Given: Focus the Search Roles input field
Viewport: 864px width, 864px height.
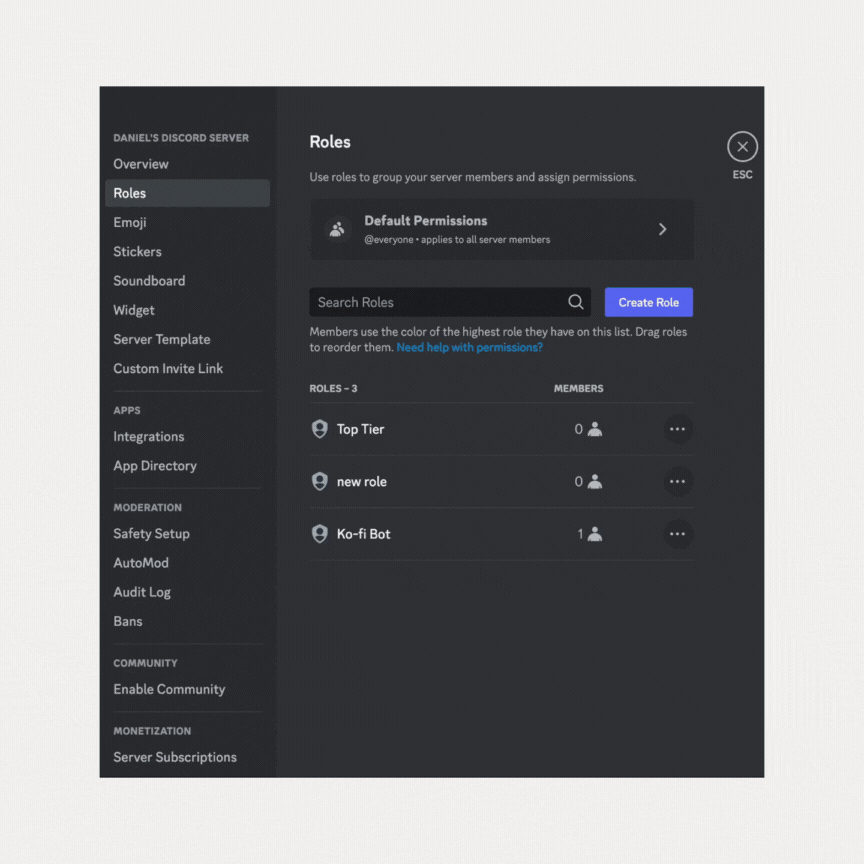Looking at the screenshot, I should [x=437, y=302].
